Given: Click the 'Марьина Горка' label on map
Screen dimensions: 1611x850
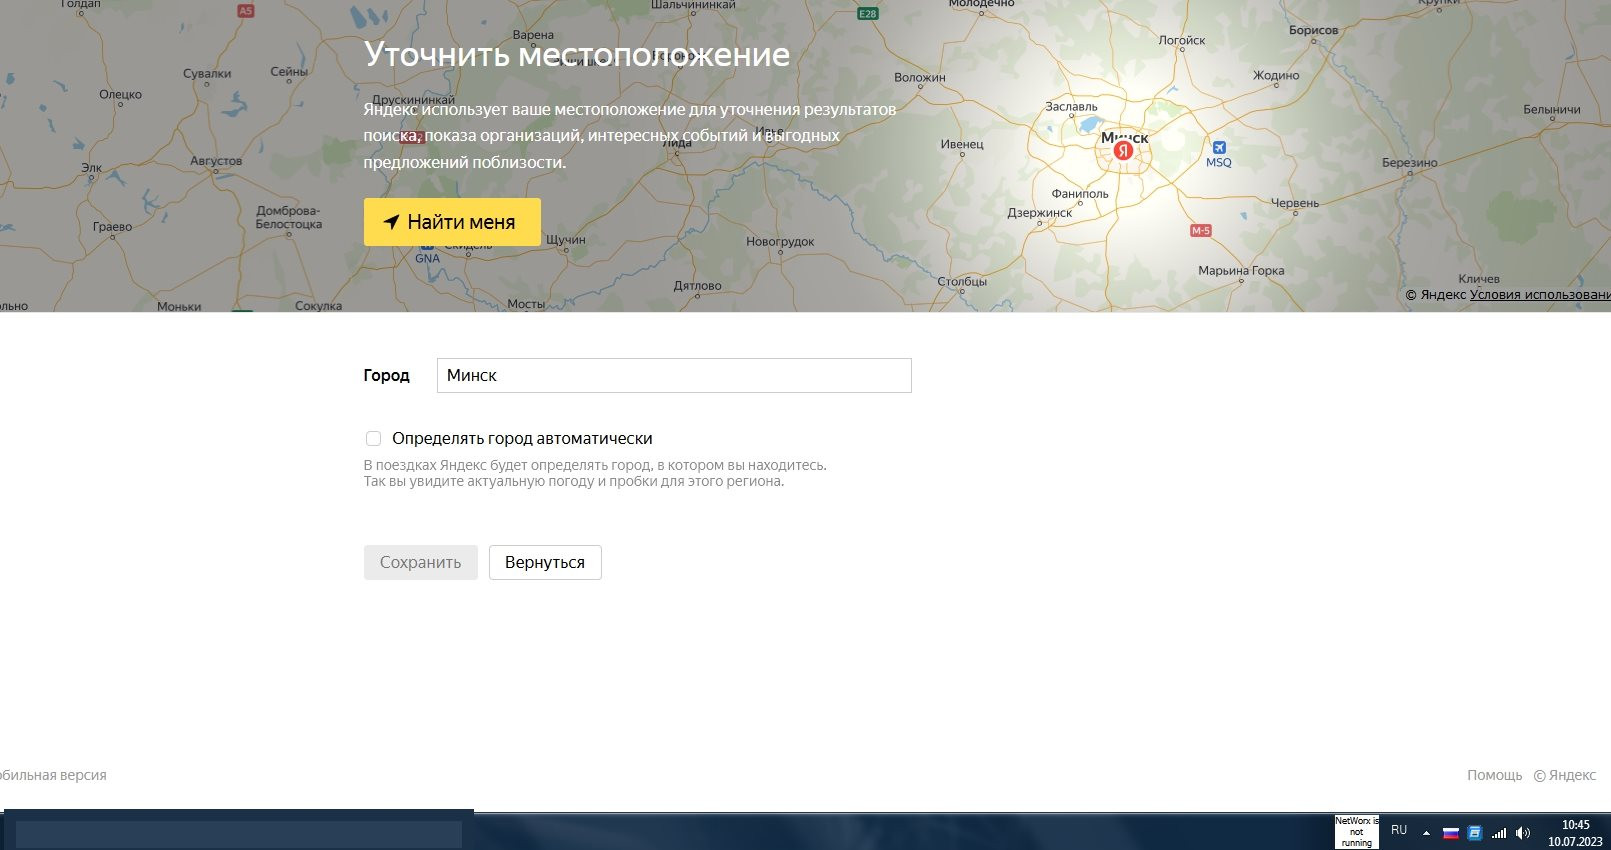Looking at the screenshot, I should pos(1241,270).
